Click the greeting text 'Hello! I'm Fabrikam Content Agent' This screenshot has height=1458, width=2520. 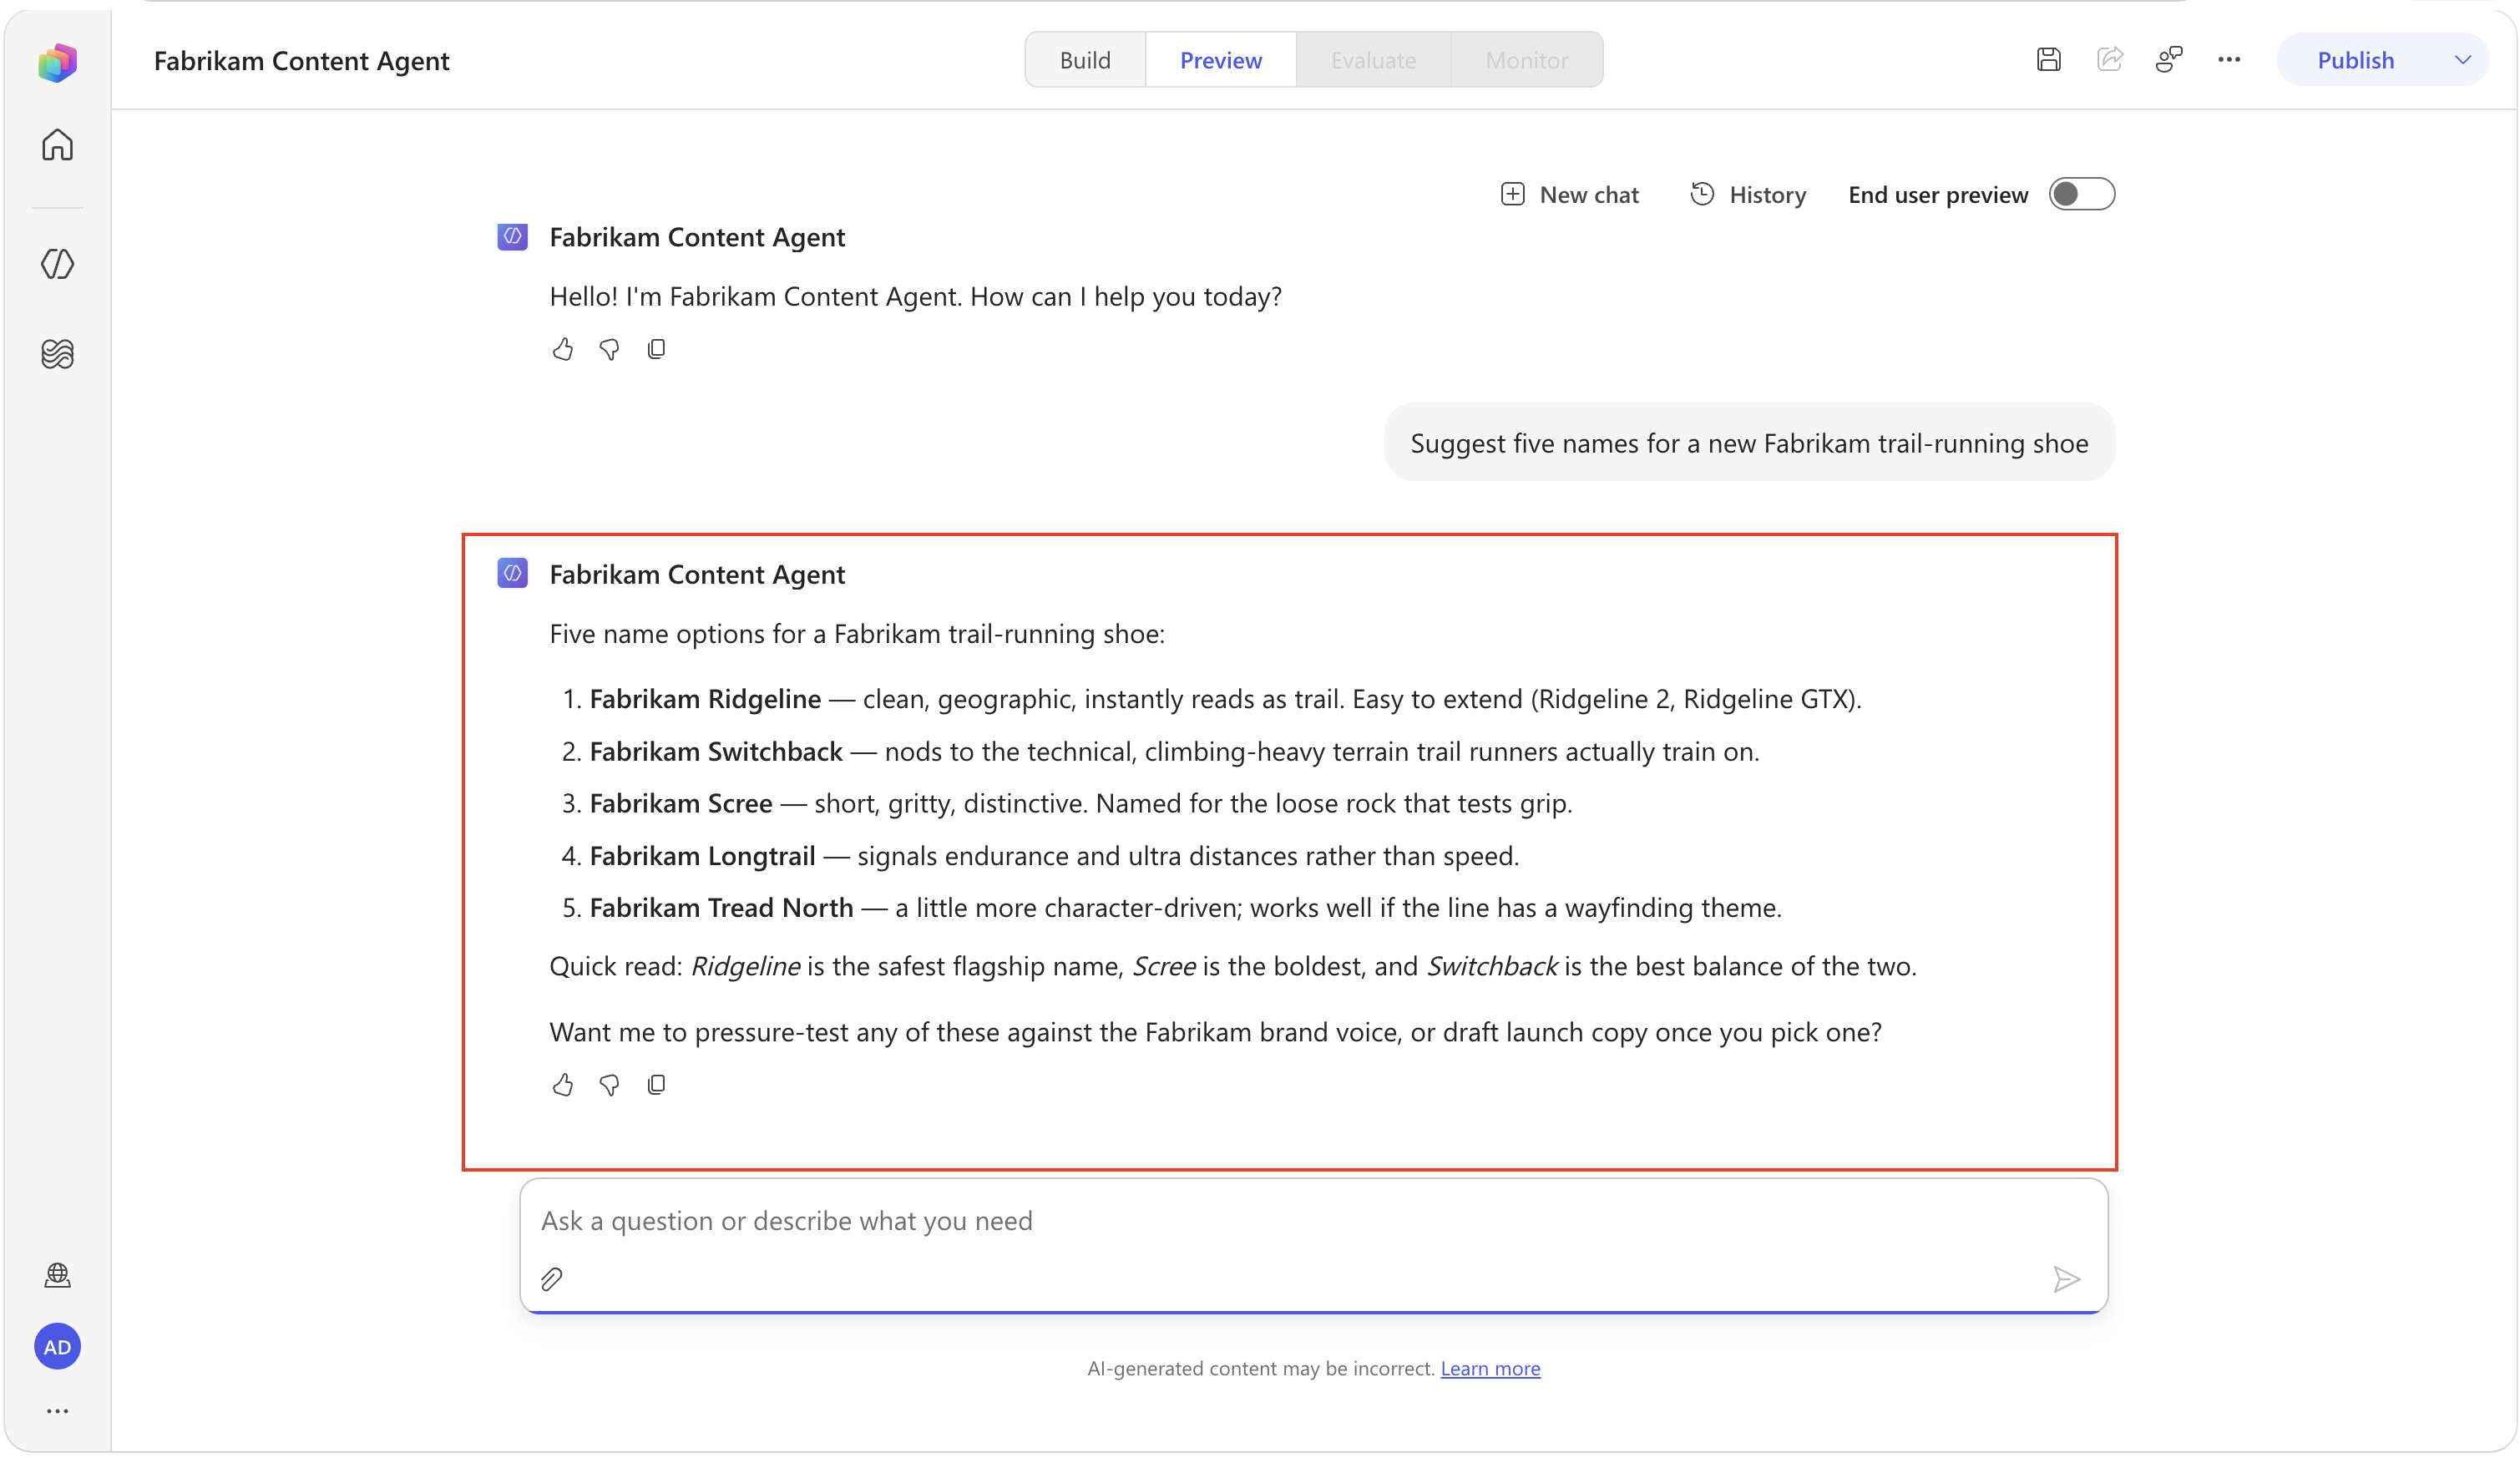tap(915, 297)
